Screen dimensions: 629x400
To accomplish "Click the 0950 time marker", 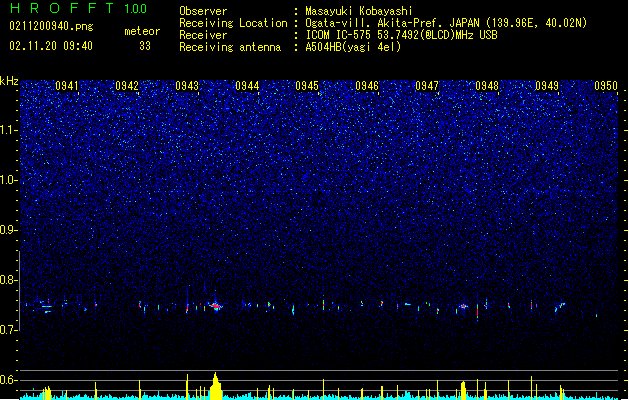I will 606,86.
